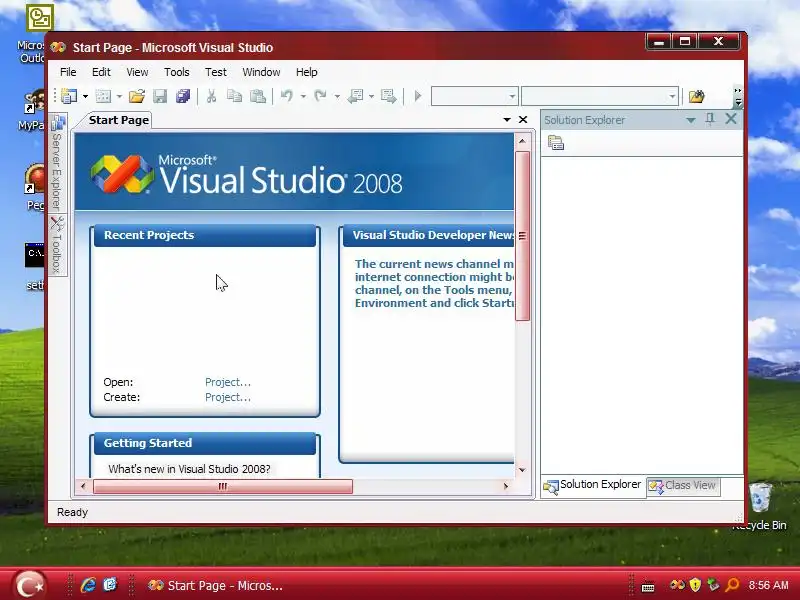Click the Open File folder icon

(x=137, y=96)
